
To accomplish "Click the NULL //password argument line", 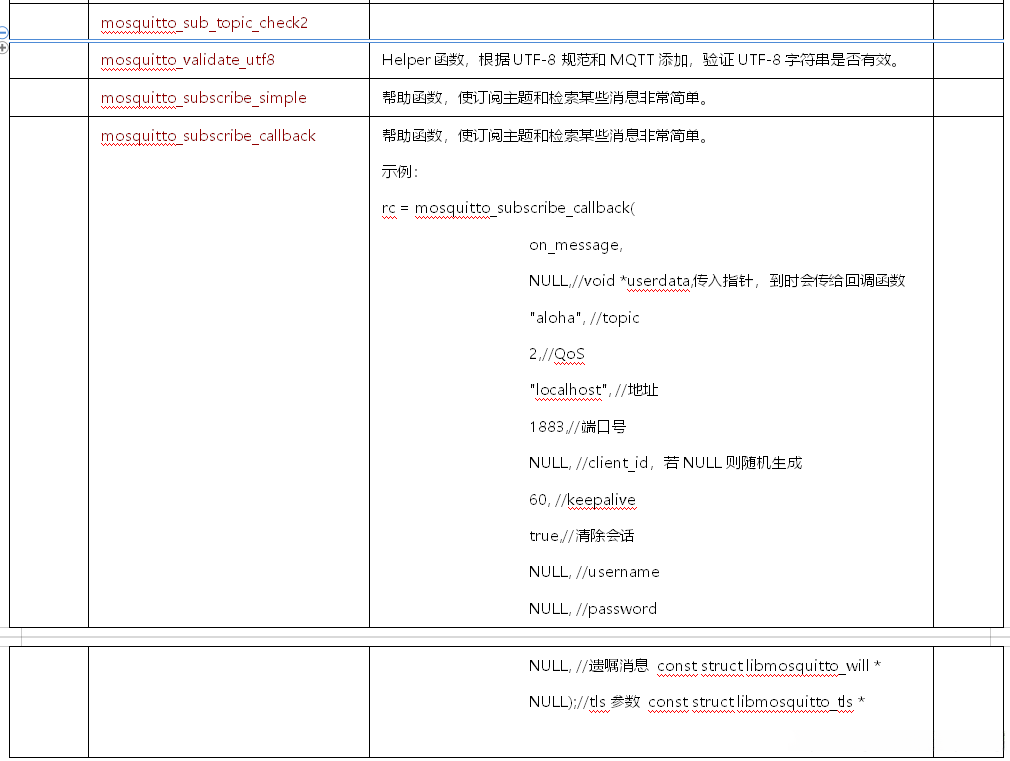I will [x=592, y=608].
